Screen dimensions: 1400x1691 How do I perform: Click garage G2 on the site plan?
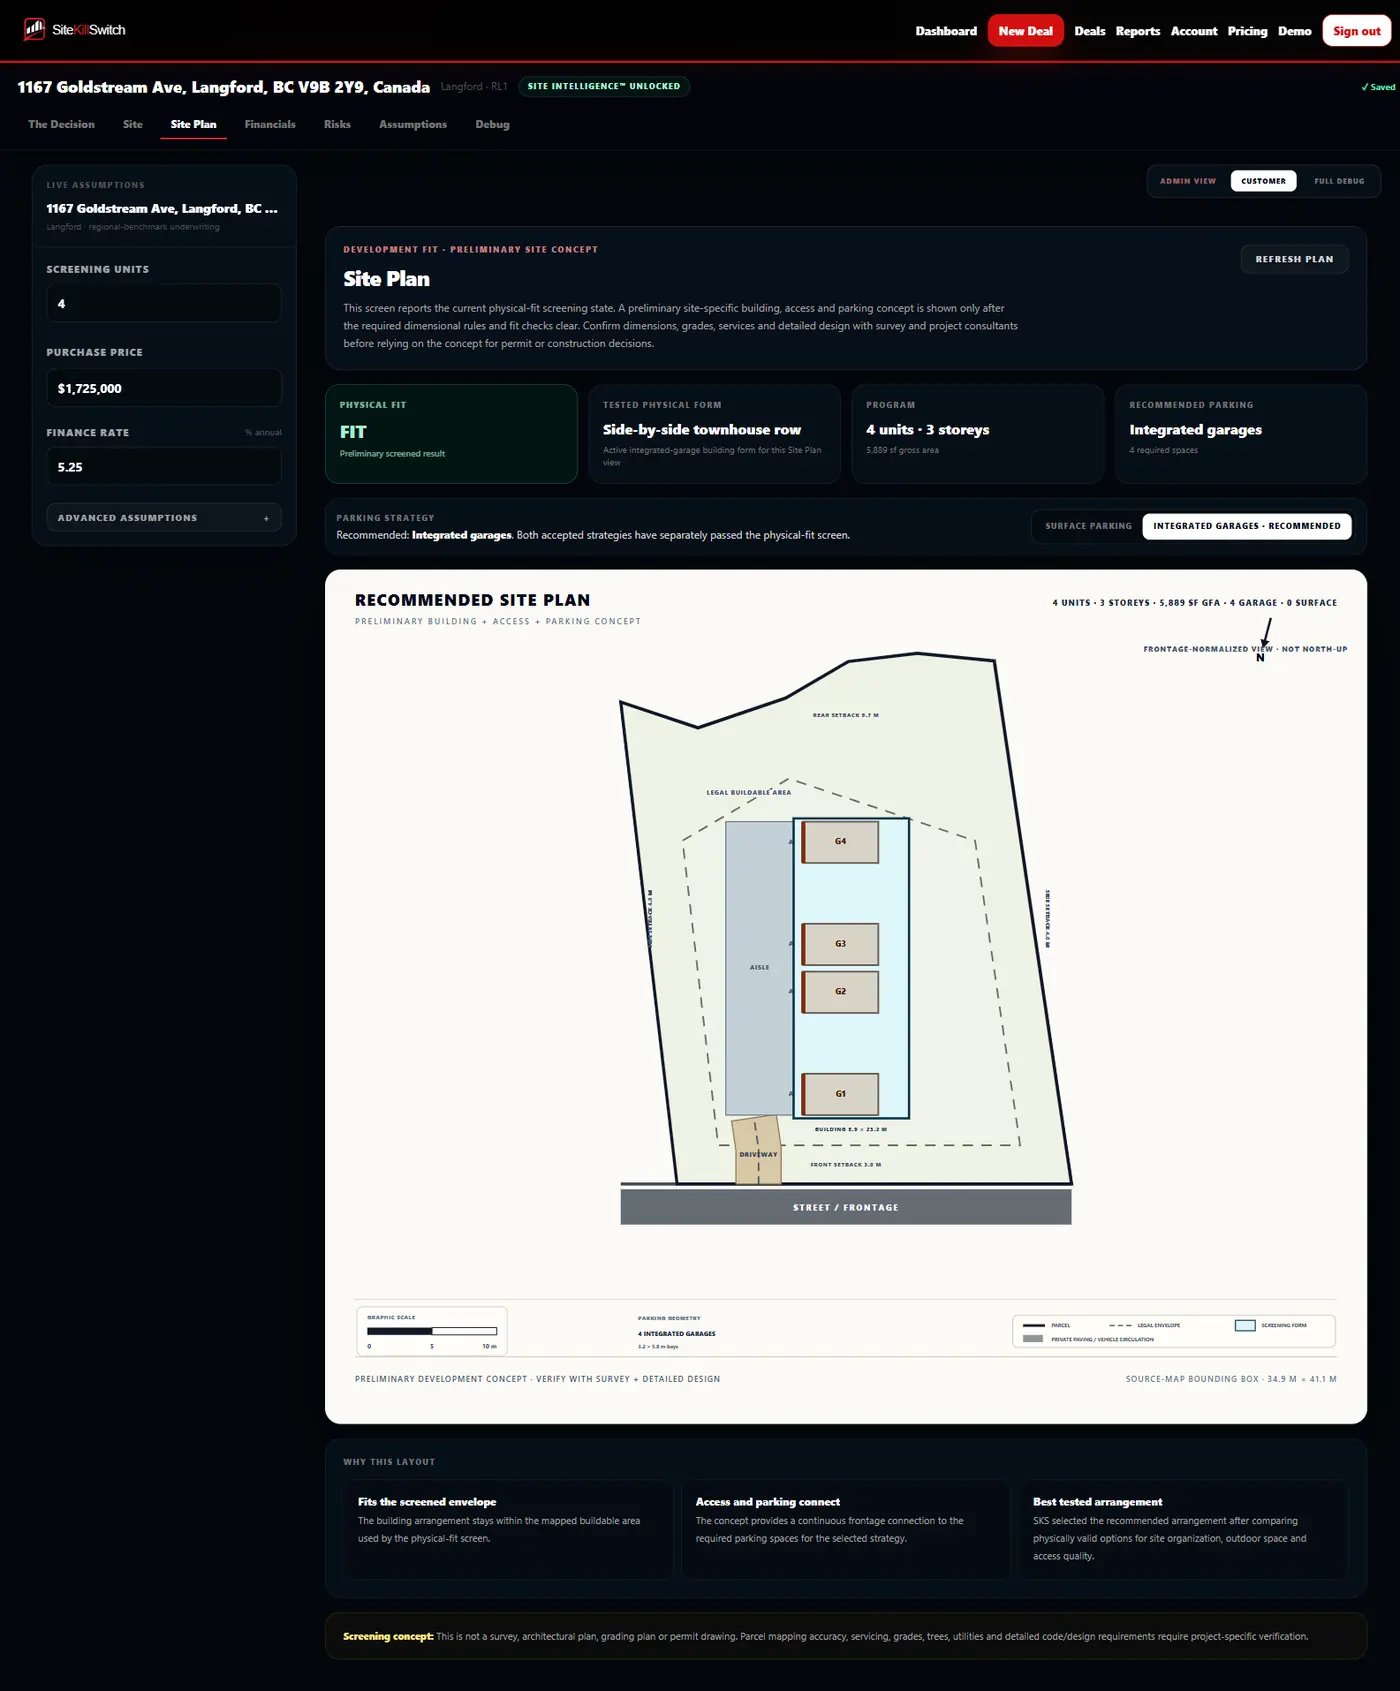[x=840, y=992]
